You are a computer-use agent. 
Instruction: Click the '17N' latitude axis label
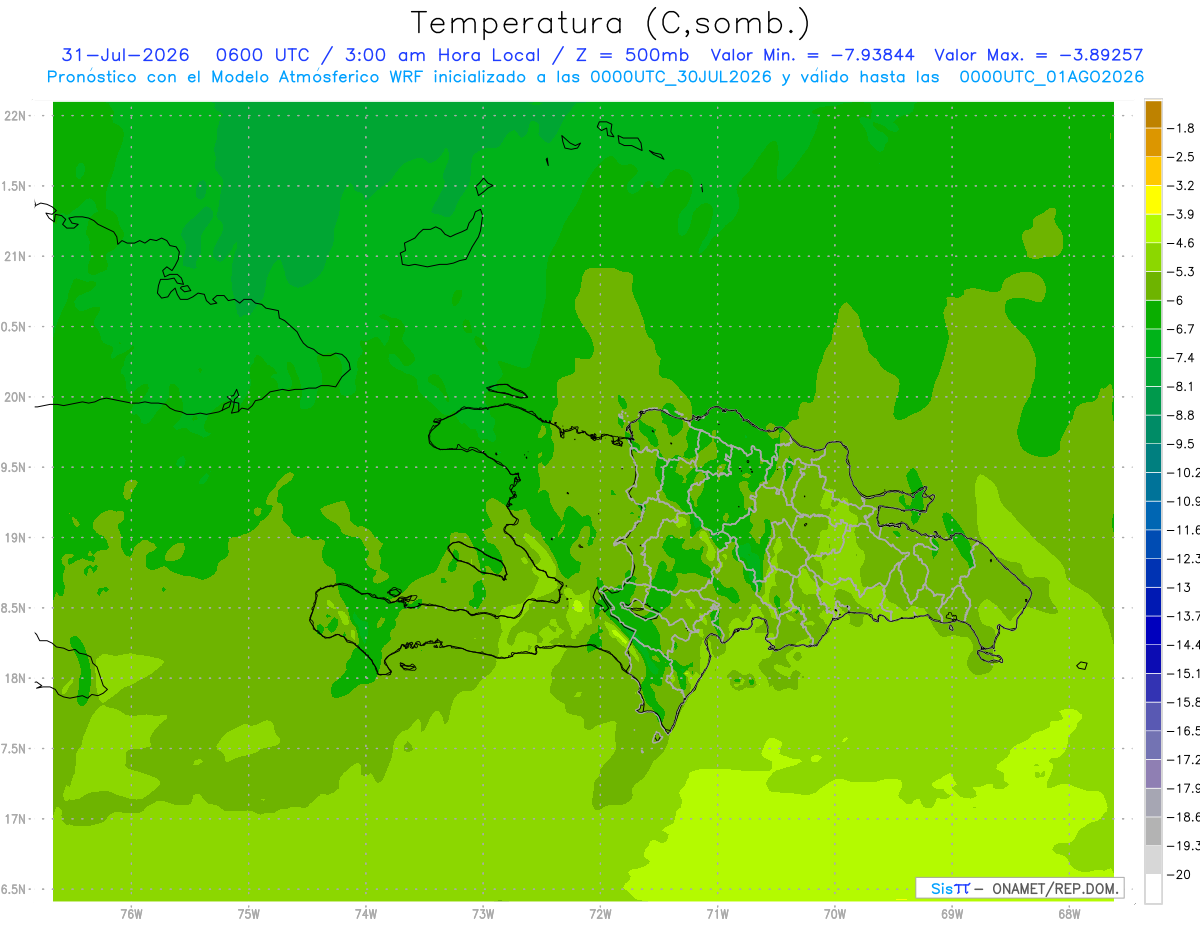15,819
